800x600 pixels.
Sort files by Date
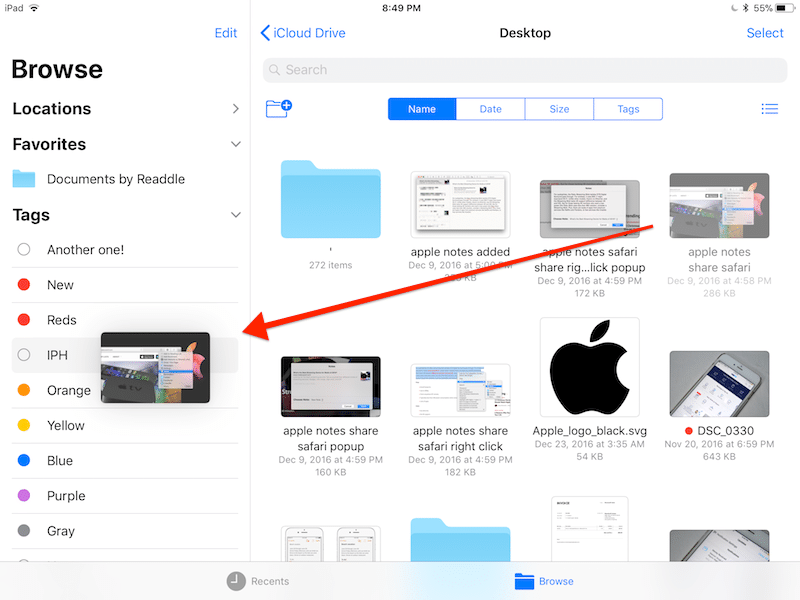[x=490, y=109]
